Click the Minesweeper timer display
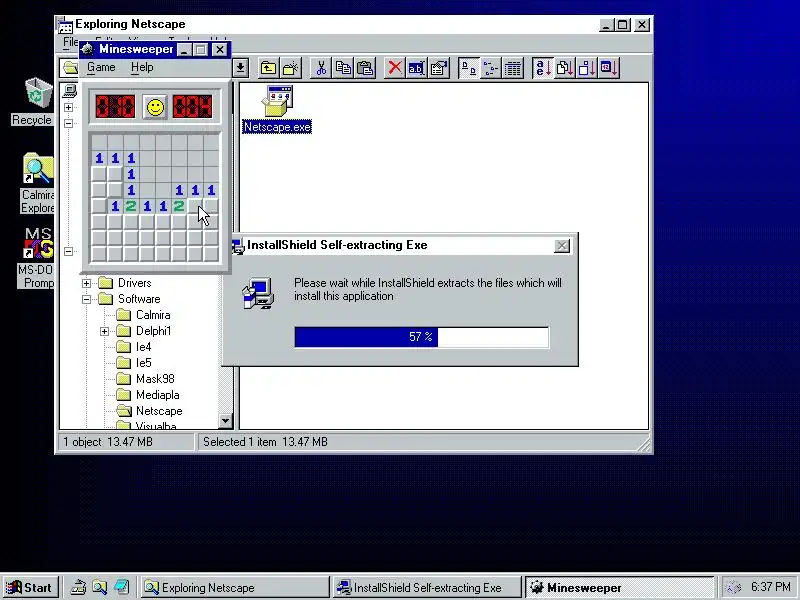 coord(192,107)
